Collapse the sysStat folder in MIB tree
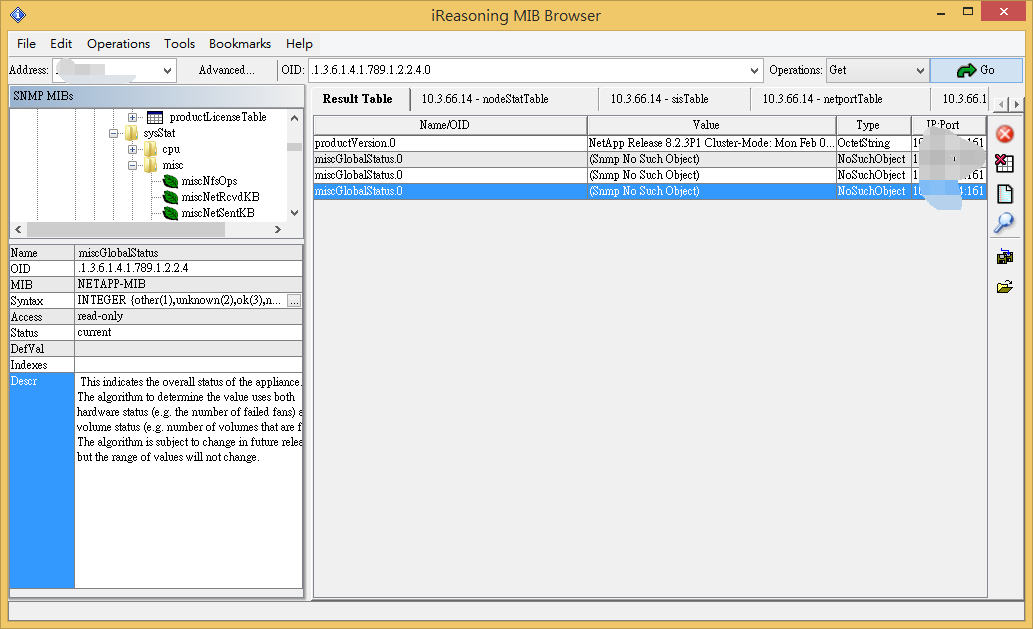 [116, 133]
